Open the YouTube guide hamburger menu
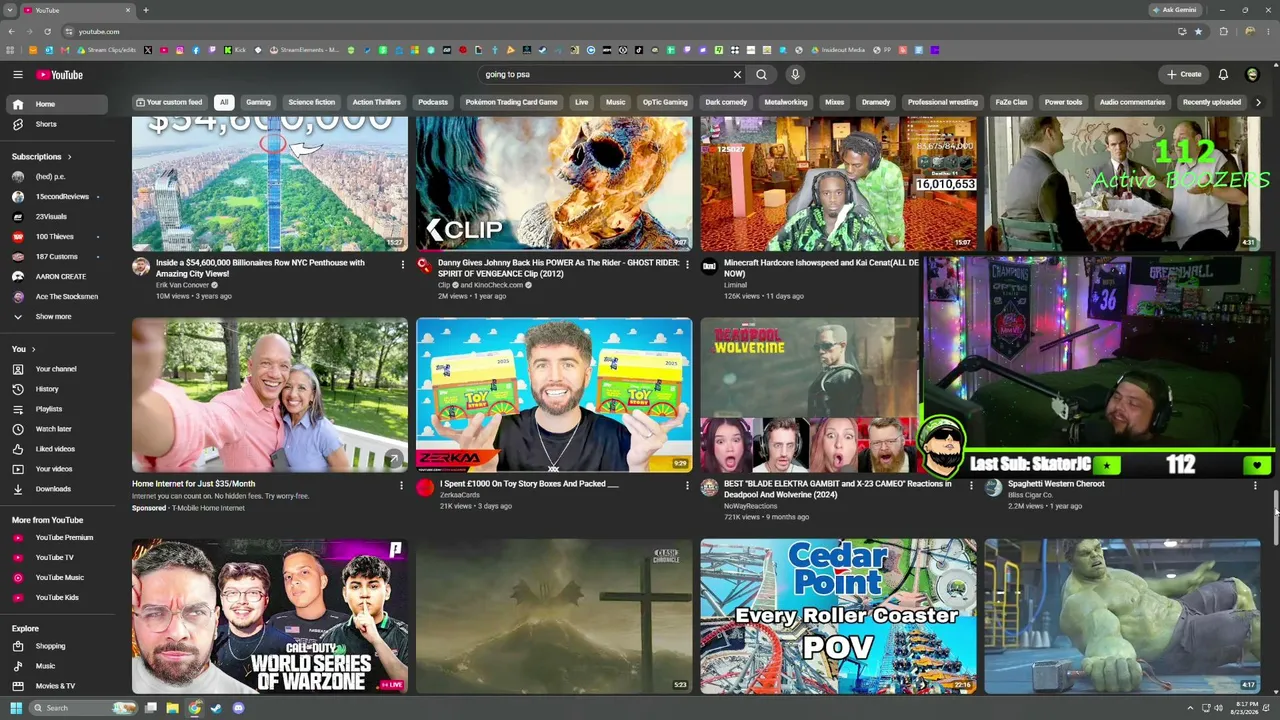Image resolution: width=1280 pixels, height=720 pixels. tap(18, 75)
